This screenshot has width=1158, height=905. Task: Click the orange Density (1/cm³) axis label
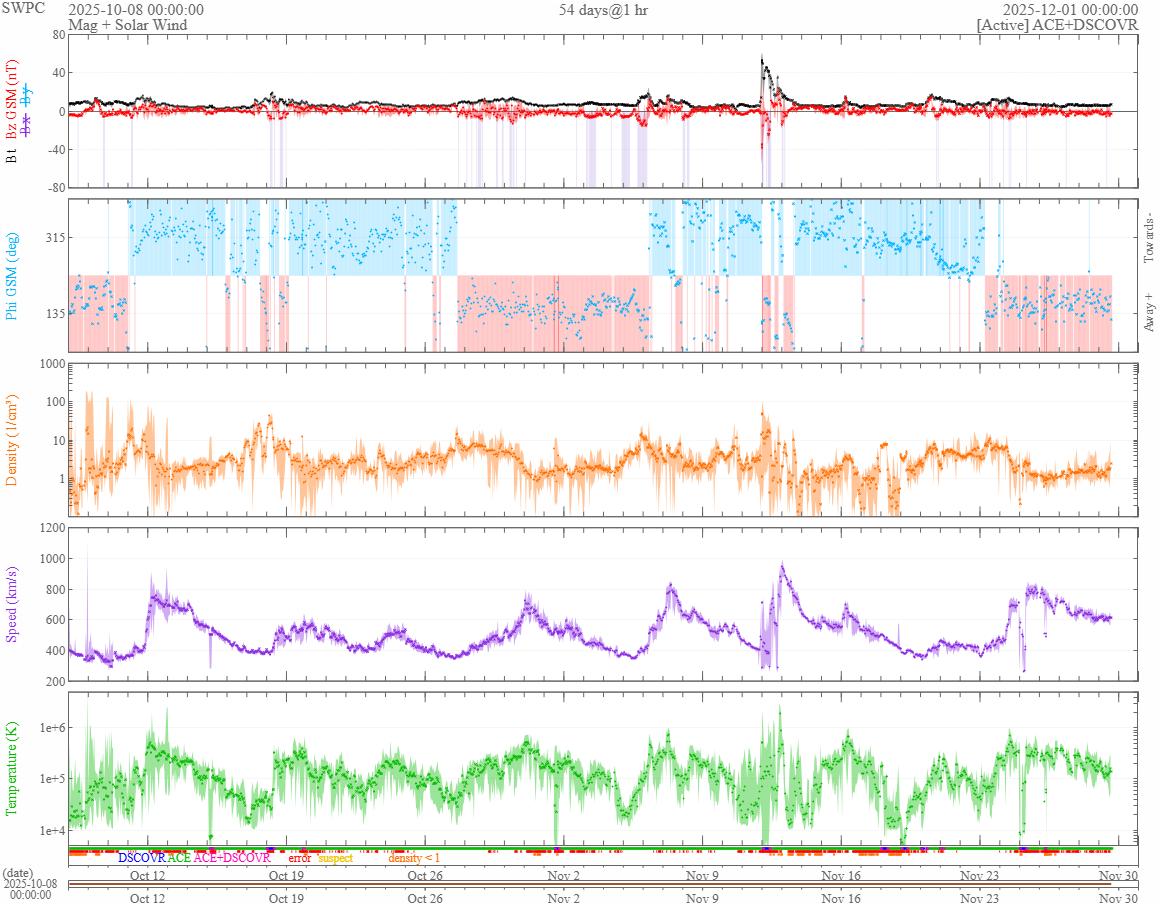point(11,440)
